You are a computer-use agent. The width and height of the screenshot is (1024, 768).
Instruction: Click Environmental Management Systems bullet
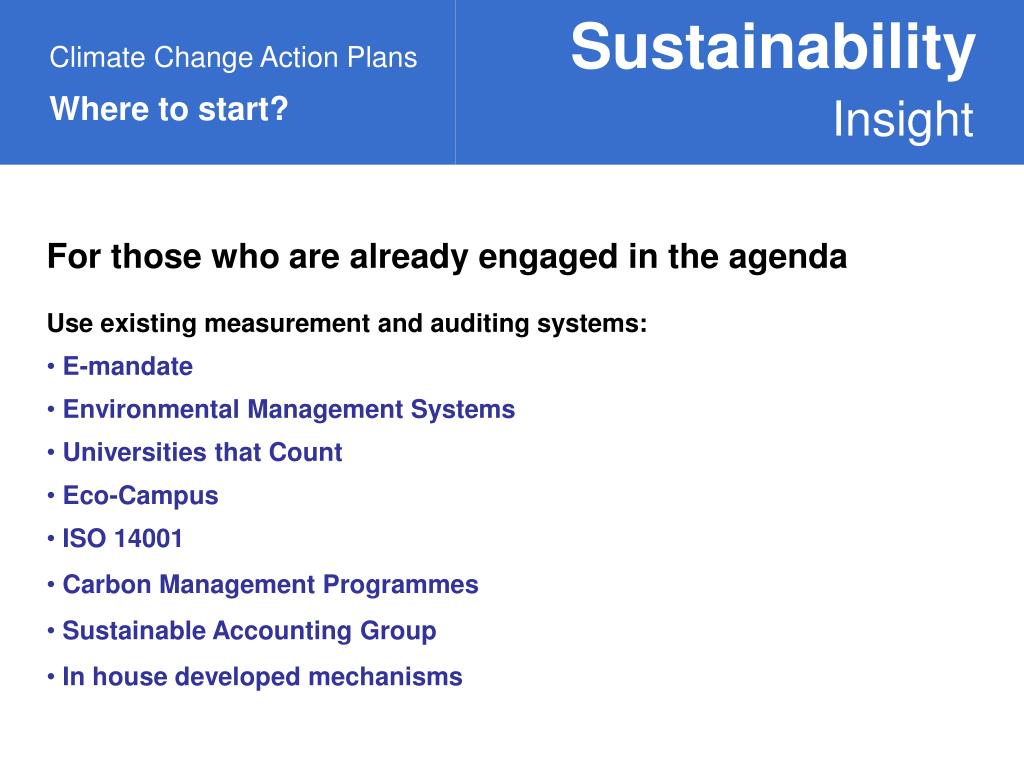(289, 410)
